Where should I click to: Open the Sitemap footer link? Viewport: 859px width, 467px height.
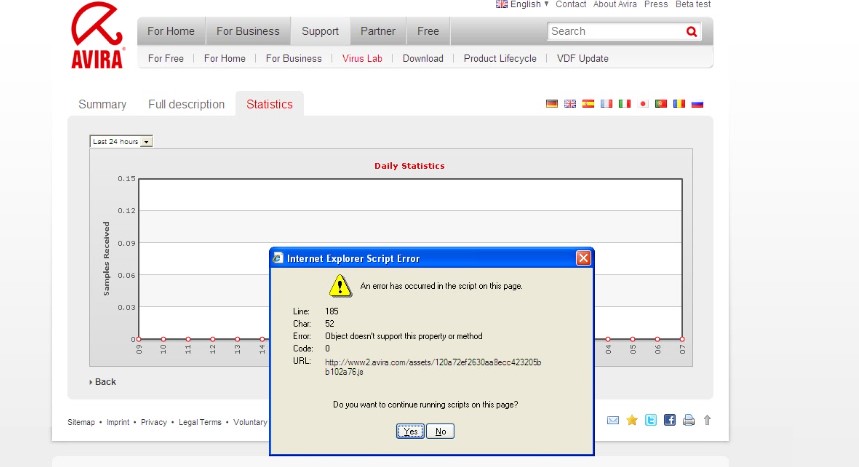[81, 422]
